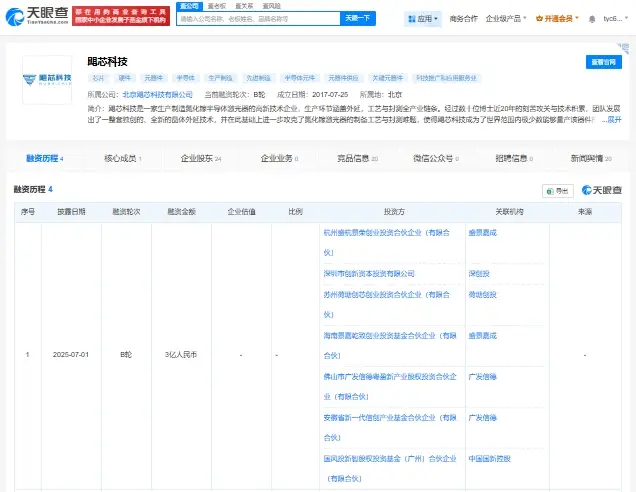This screenshot has width=636, height=492.
Task: Switch to the 查老板 search tab
Action: pos(217,6)
